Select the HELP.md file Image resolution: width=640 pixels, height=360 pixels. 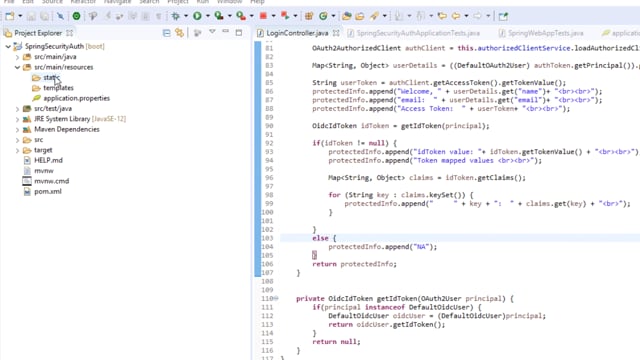pos(48,160)
